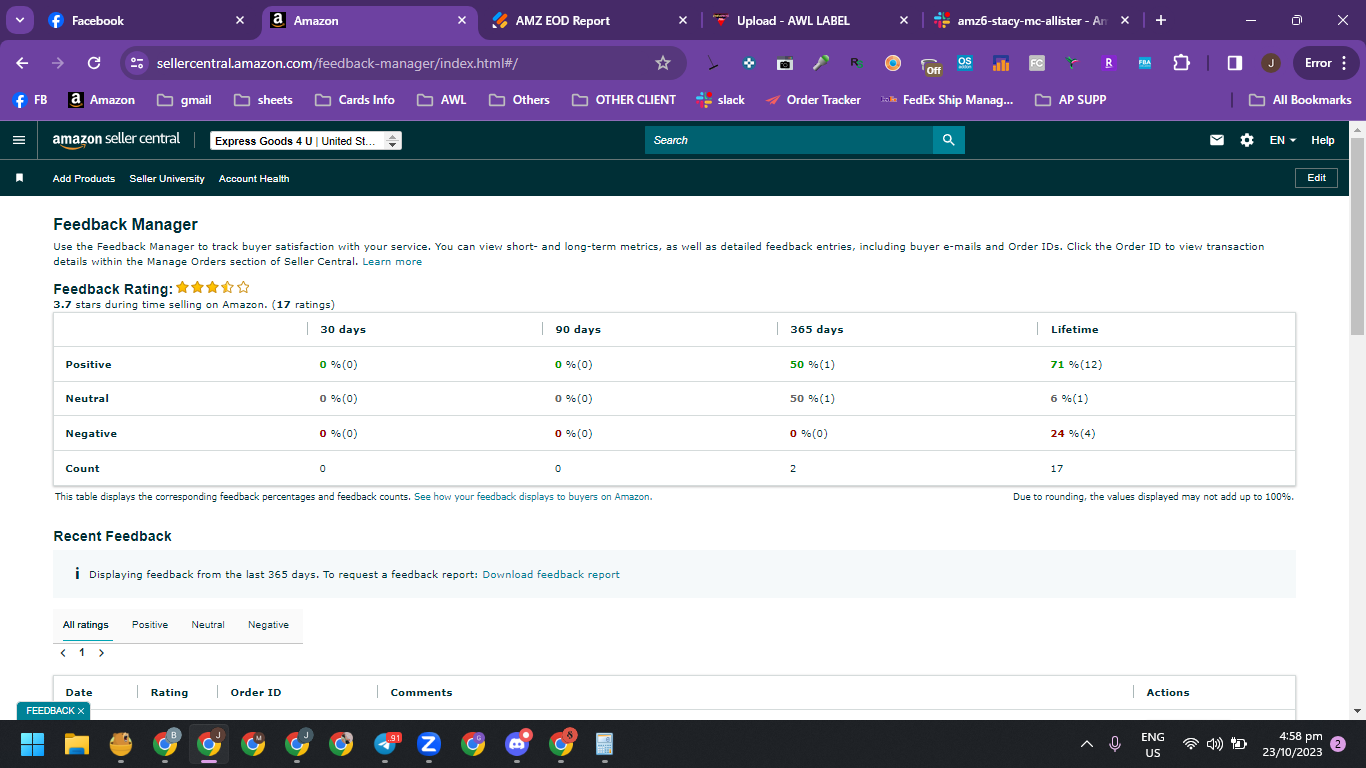This screenshot has height=768, width=1366.
Task: Click the Edit button
Action: pos(1317,178)
